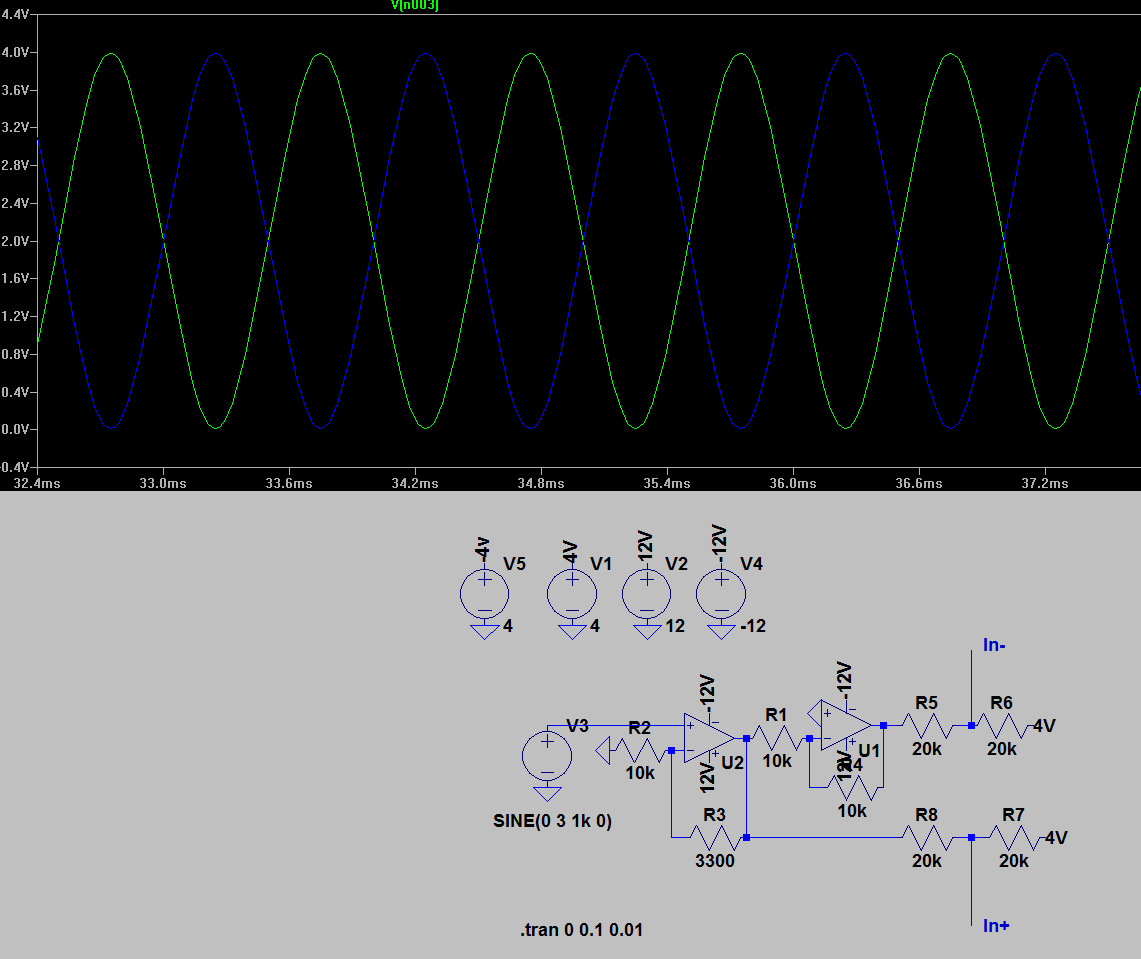The width and height of the screenshot is (1141, 959).
Task: Select resistor R2 zigzag symbol
Action: tap(640, 750)
